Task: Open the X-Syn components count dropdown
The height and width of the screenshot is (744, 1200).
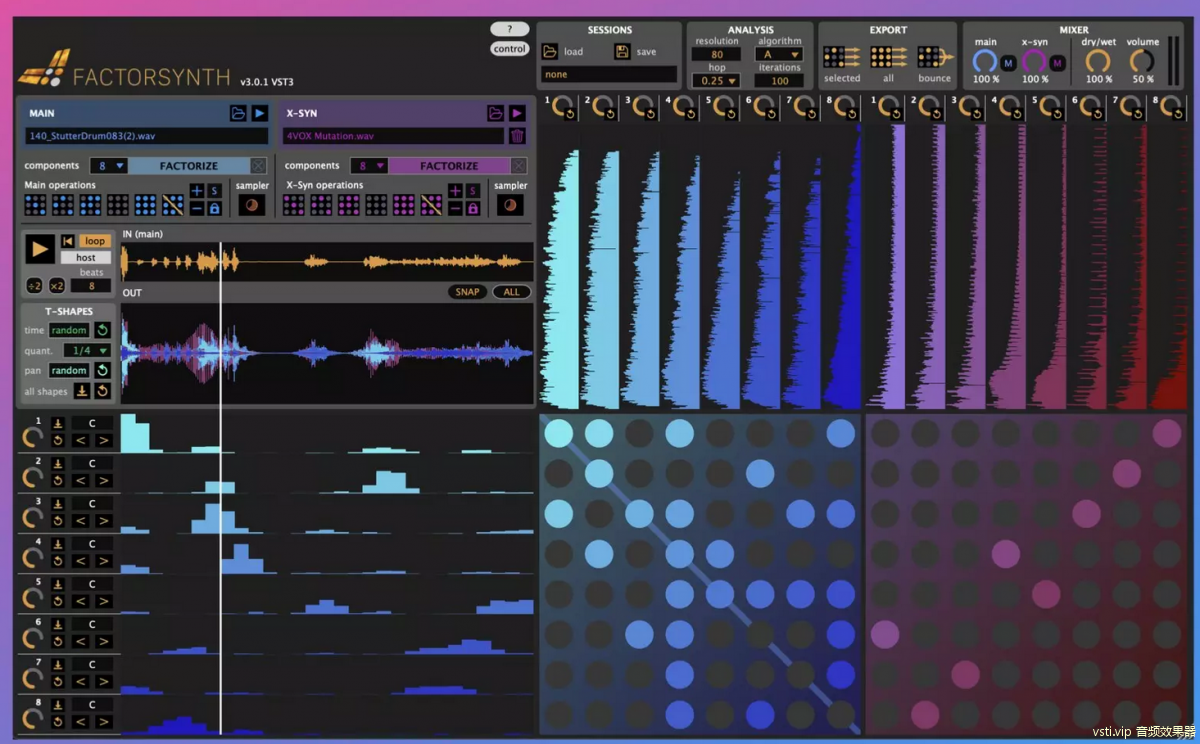Action: [x=368, y=166]
